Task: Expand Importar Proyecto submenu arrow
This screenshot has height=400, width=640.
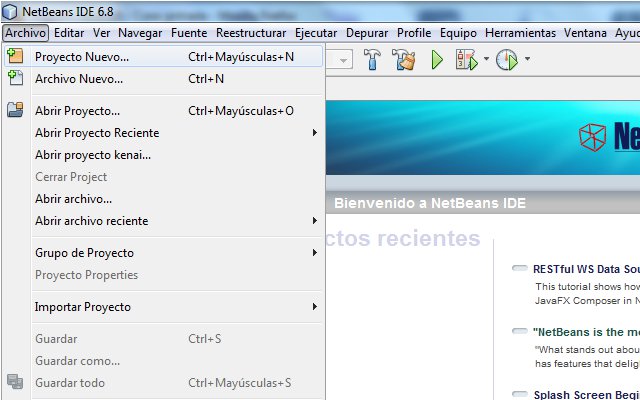Action: pyautogui.click(x=315, y=307)
